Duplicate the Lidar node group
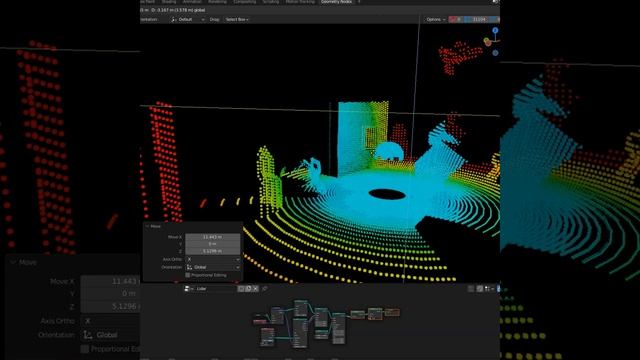The image size is (640, 360). (248, 289)
